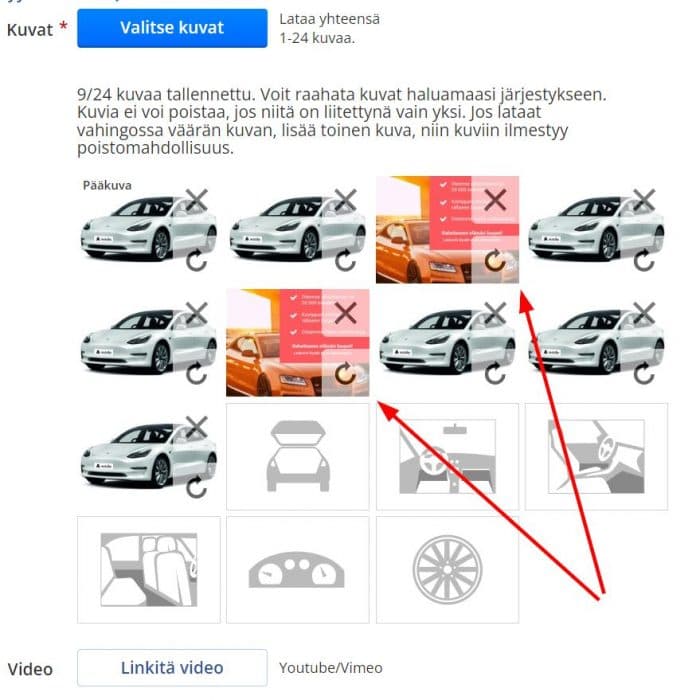
Task: Rotate the third-row white Tesla image
Action: (x=196, y=487)
